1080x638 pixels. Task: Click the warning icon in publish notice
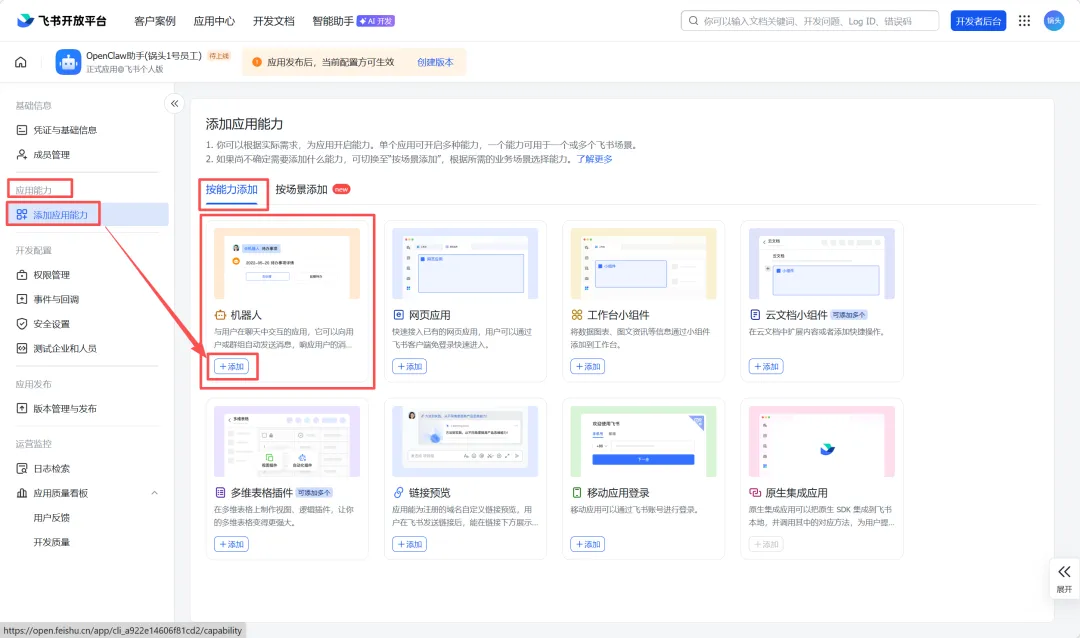pos(257,62)
